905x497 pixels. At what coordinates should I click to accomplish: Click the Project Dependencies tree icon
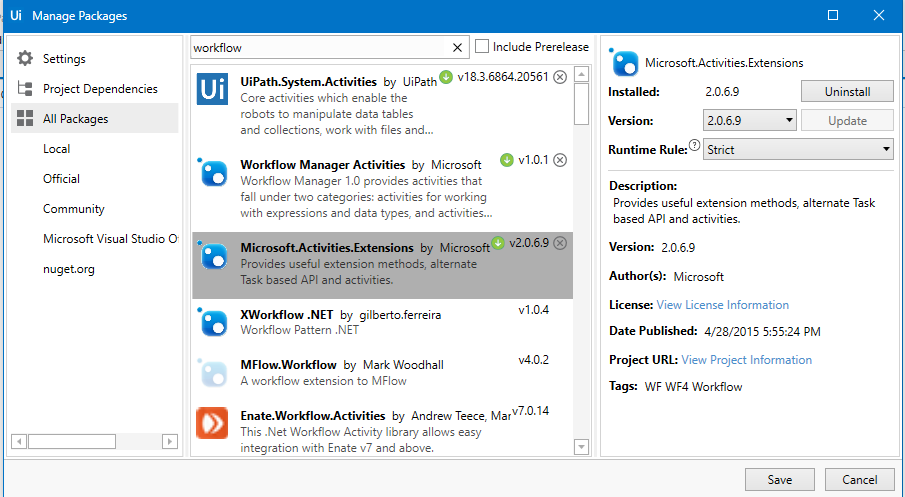coord(25,88)
